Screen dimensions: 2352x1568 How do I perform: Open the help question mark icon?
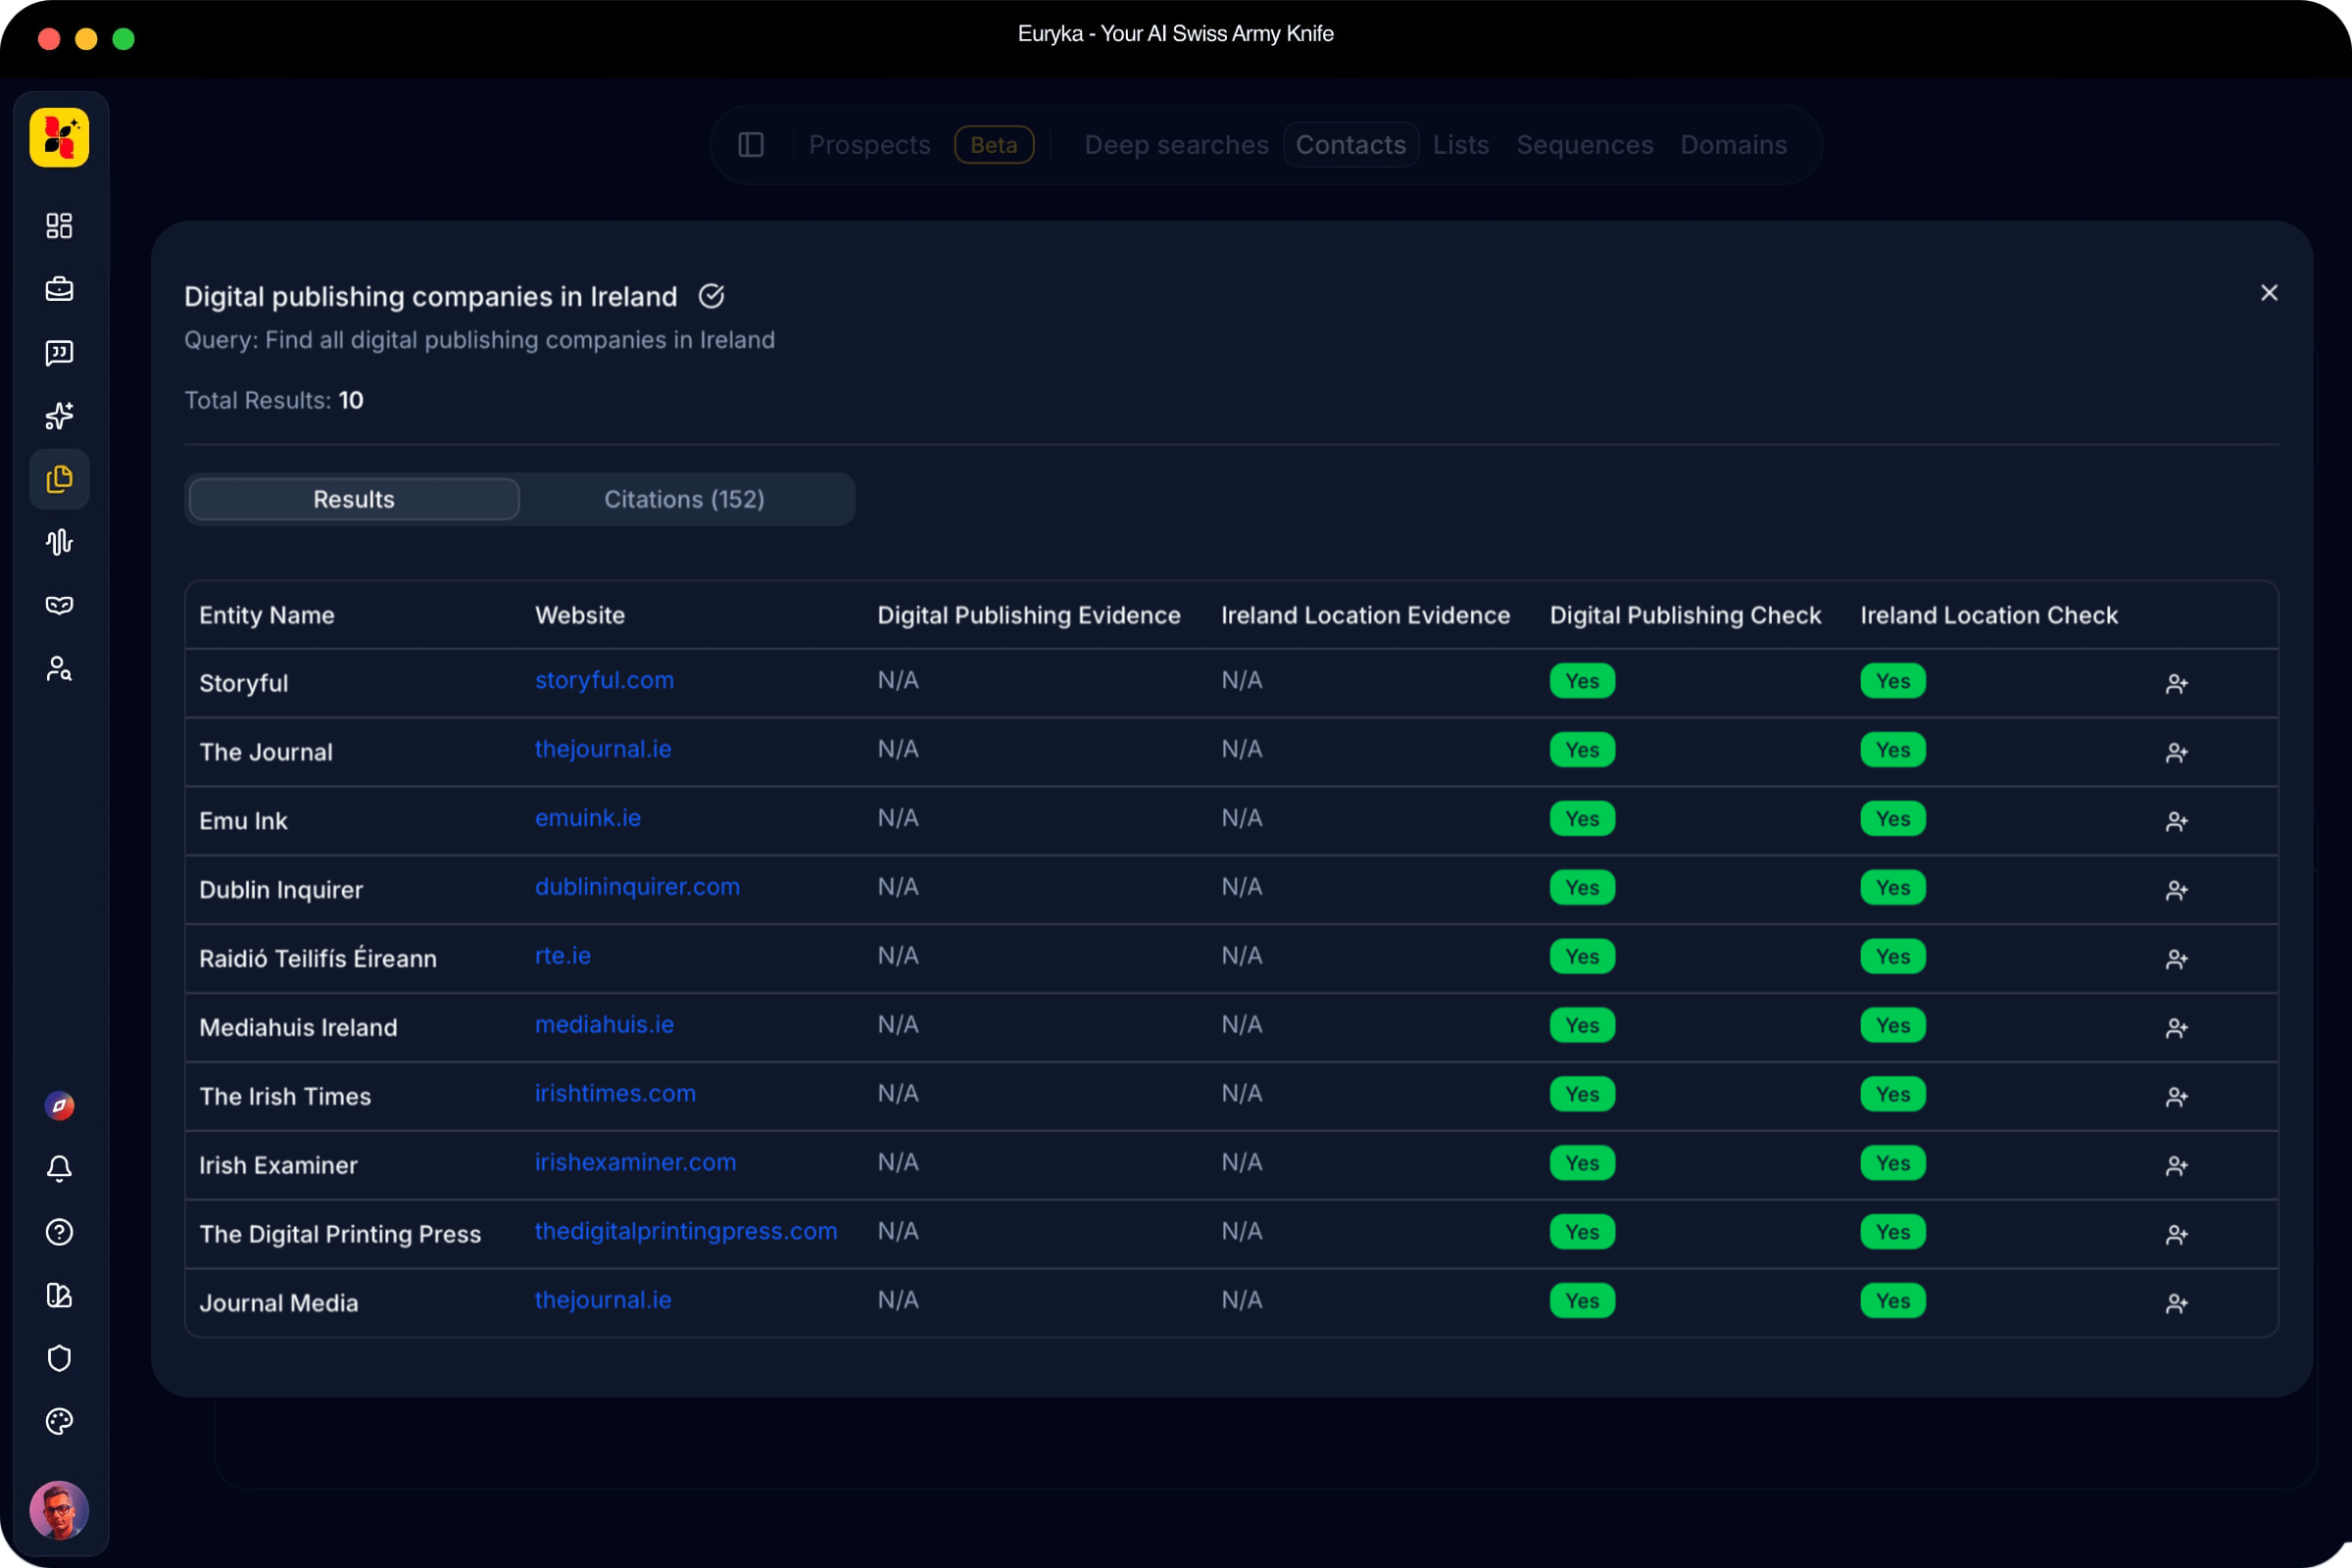coord(59,1232)
